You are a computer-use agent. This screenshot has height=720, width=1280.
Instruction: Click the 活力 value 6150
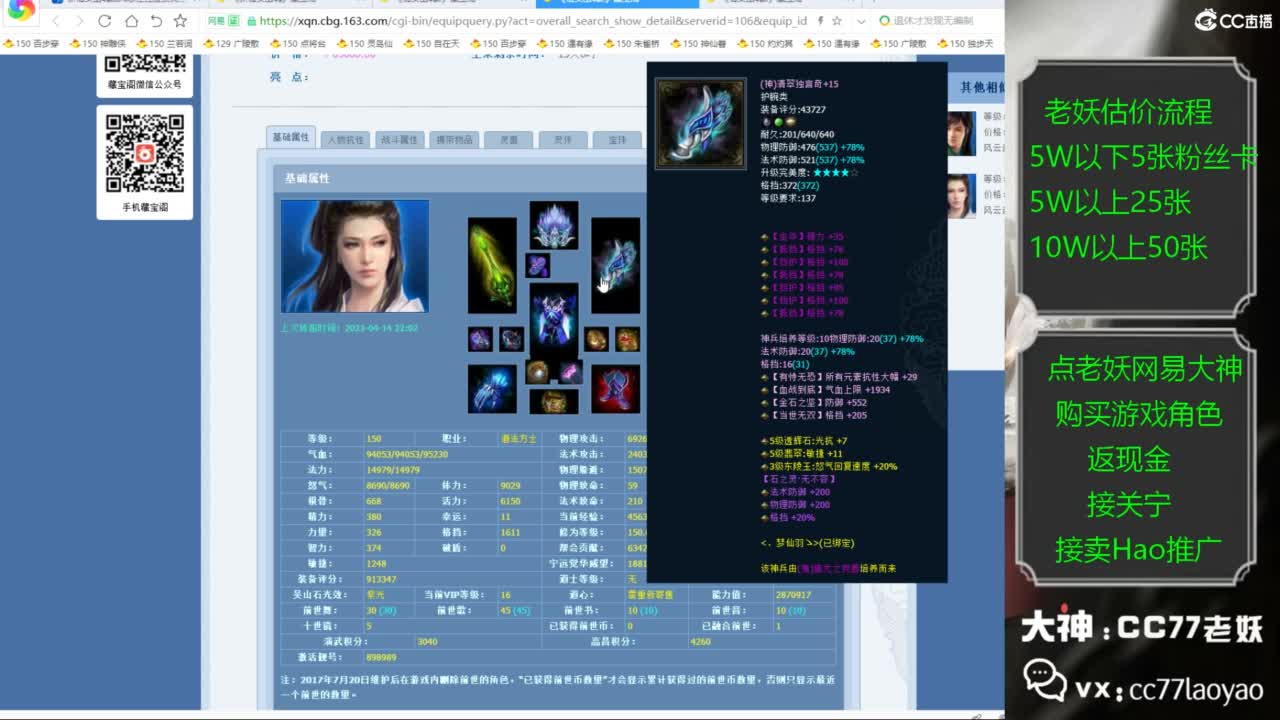pos(510,501)
